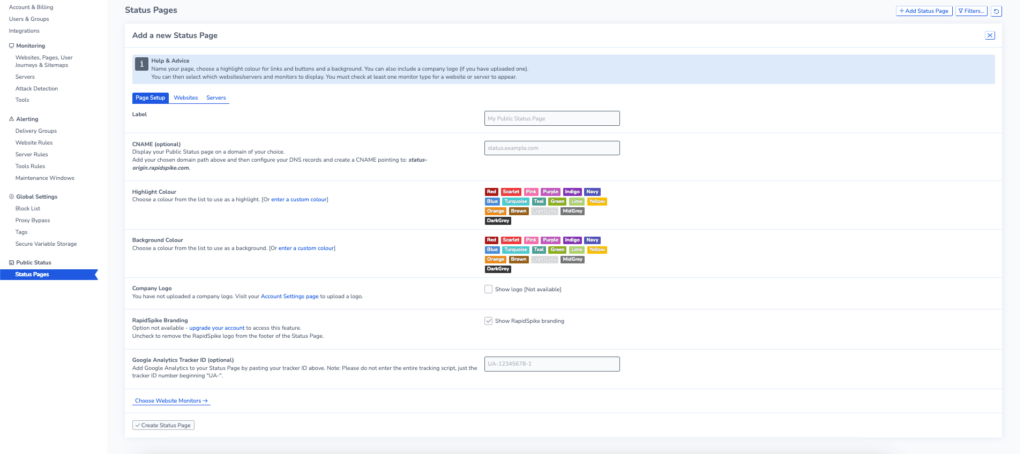1024x454 pixels.
Task: Enable the Show logo checkbox
Action: 488,289
